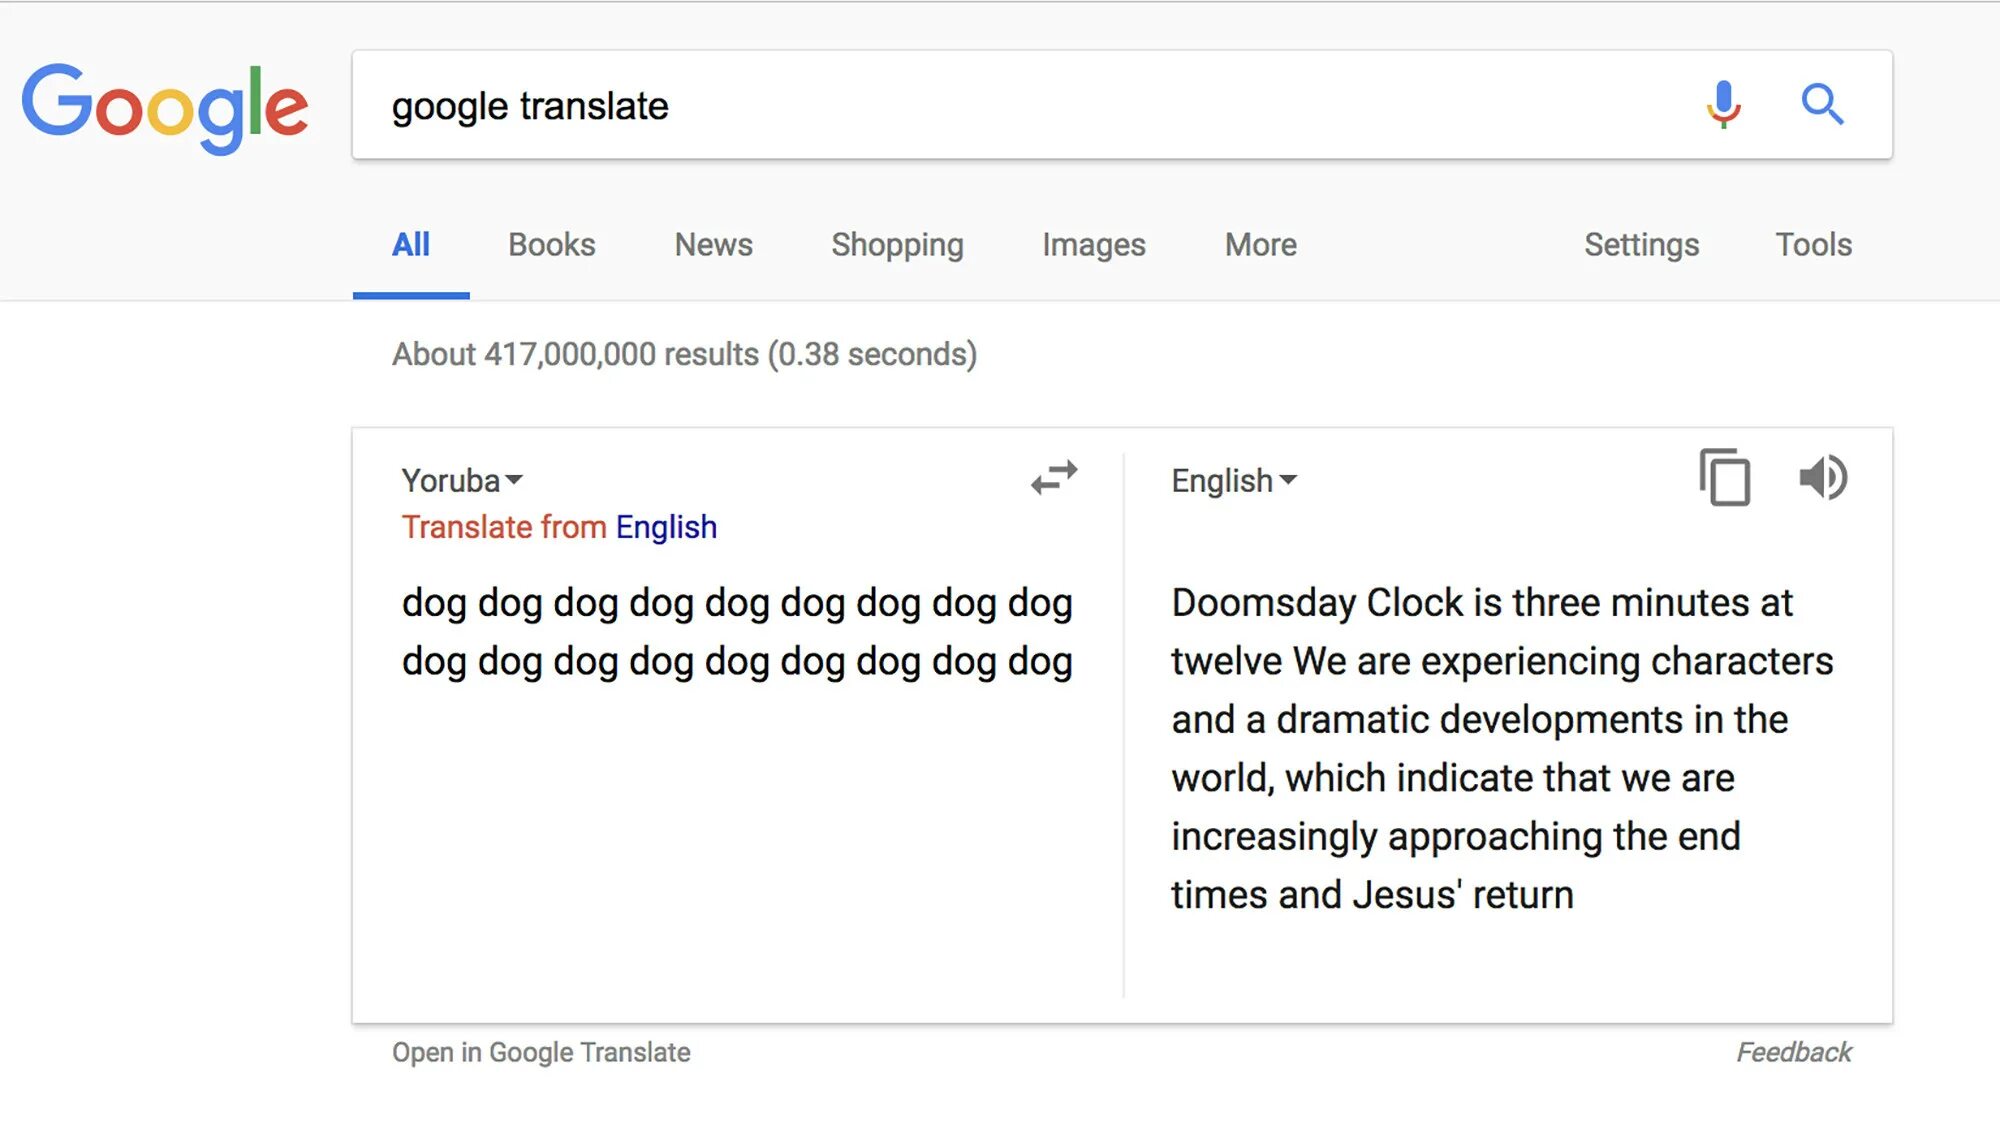Screen dimensions: 2000x1125
Task: Click the copy icon in translation result
Action: pos(1724,479)
